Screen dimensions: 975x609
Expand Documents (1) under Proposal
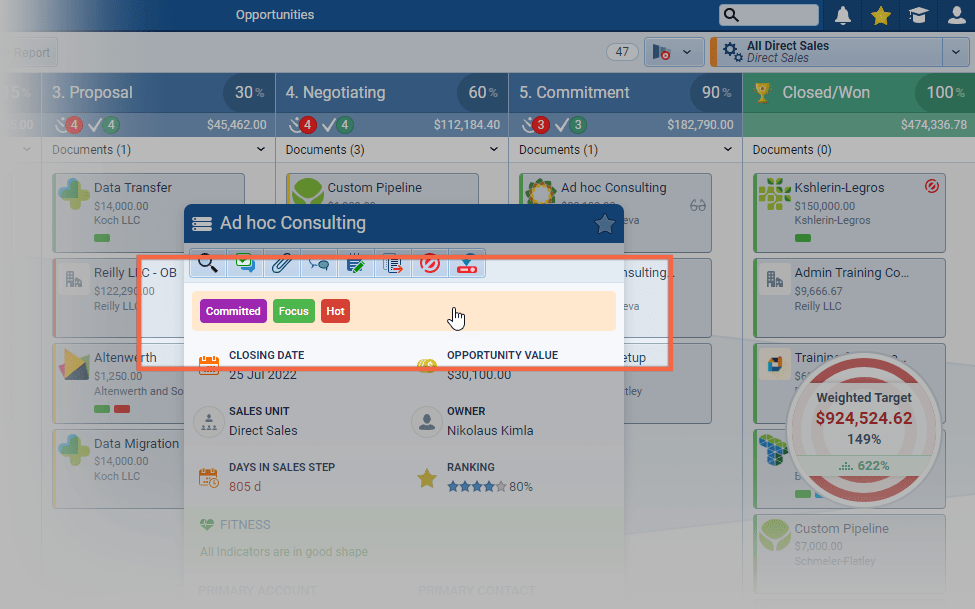[x=260, y=150]
